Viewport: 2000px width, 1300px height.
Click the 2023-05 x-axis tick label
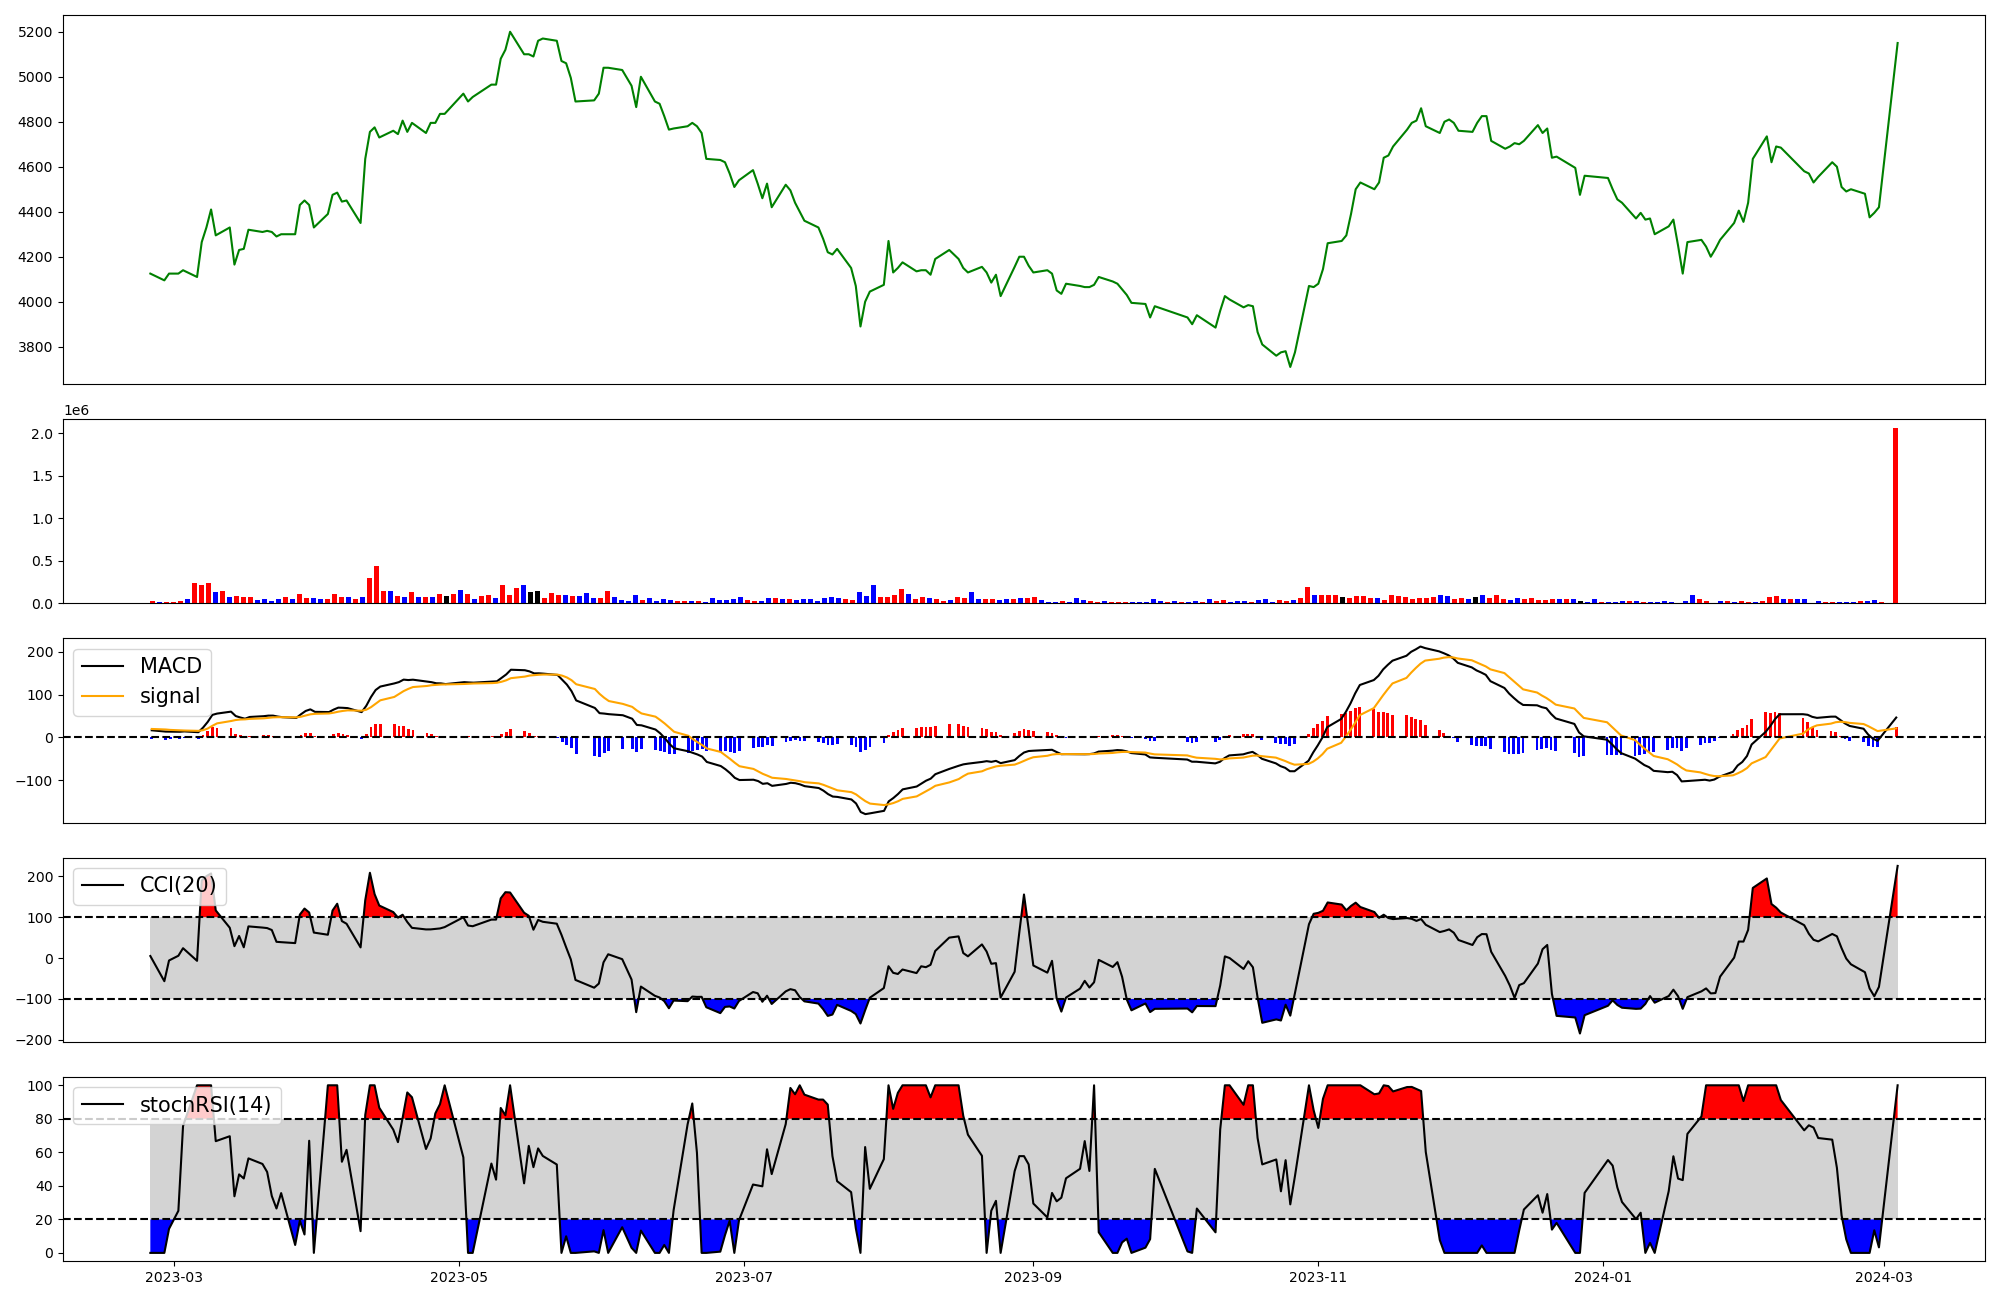(460, 1277)
